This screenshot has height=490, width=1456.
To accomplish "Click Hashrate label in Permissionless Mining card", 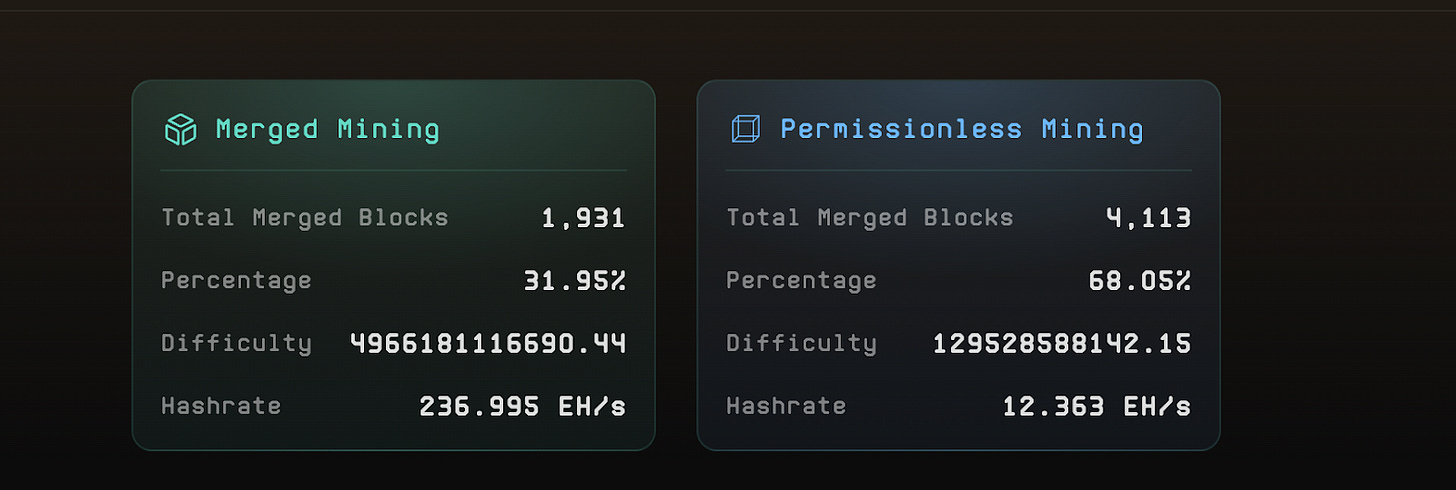I will pyautogui.click(x=786, y=406).
